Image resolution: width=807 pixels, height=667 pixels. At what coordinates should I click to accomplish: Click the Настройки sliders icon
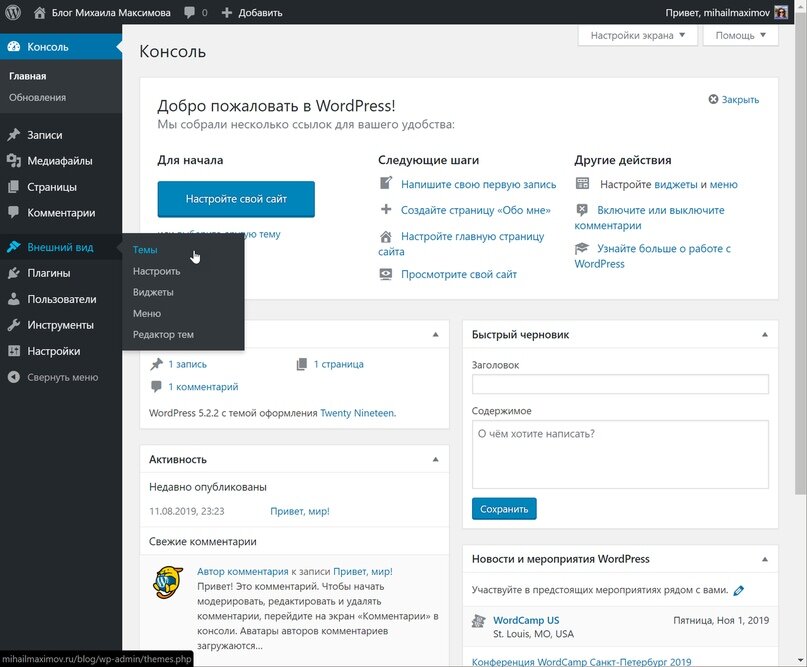[x=14, y=351]
